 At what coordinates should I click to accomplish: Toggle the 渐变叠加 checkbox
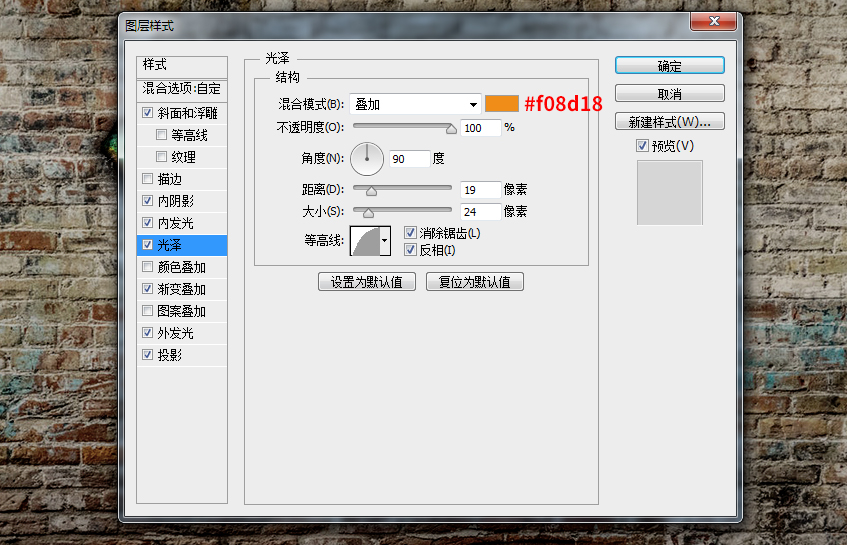click(147, 289)
